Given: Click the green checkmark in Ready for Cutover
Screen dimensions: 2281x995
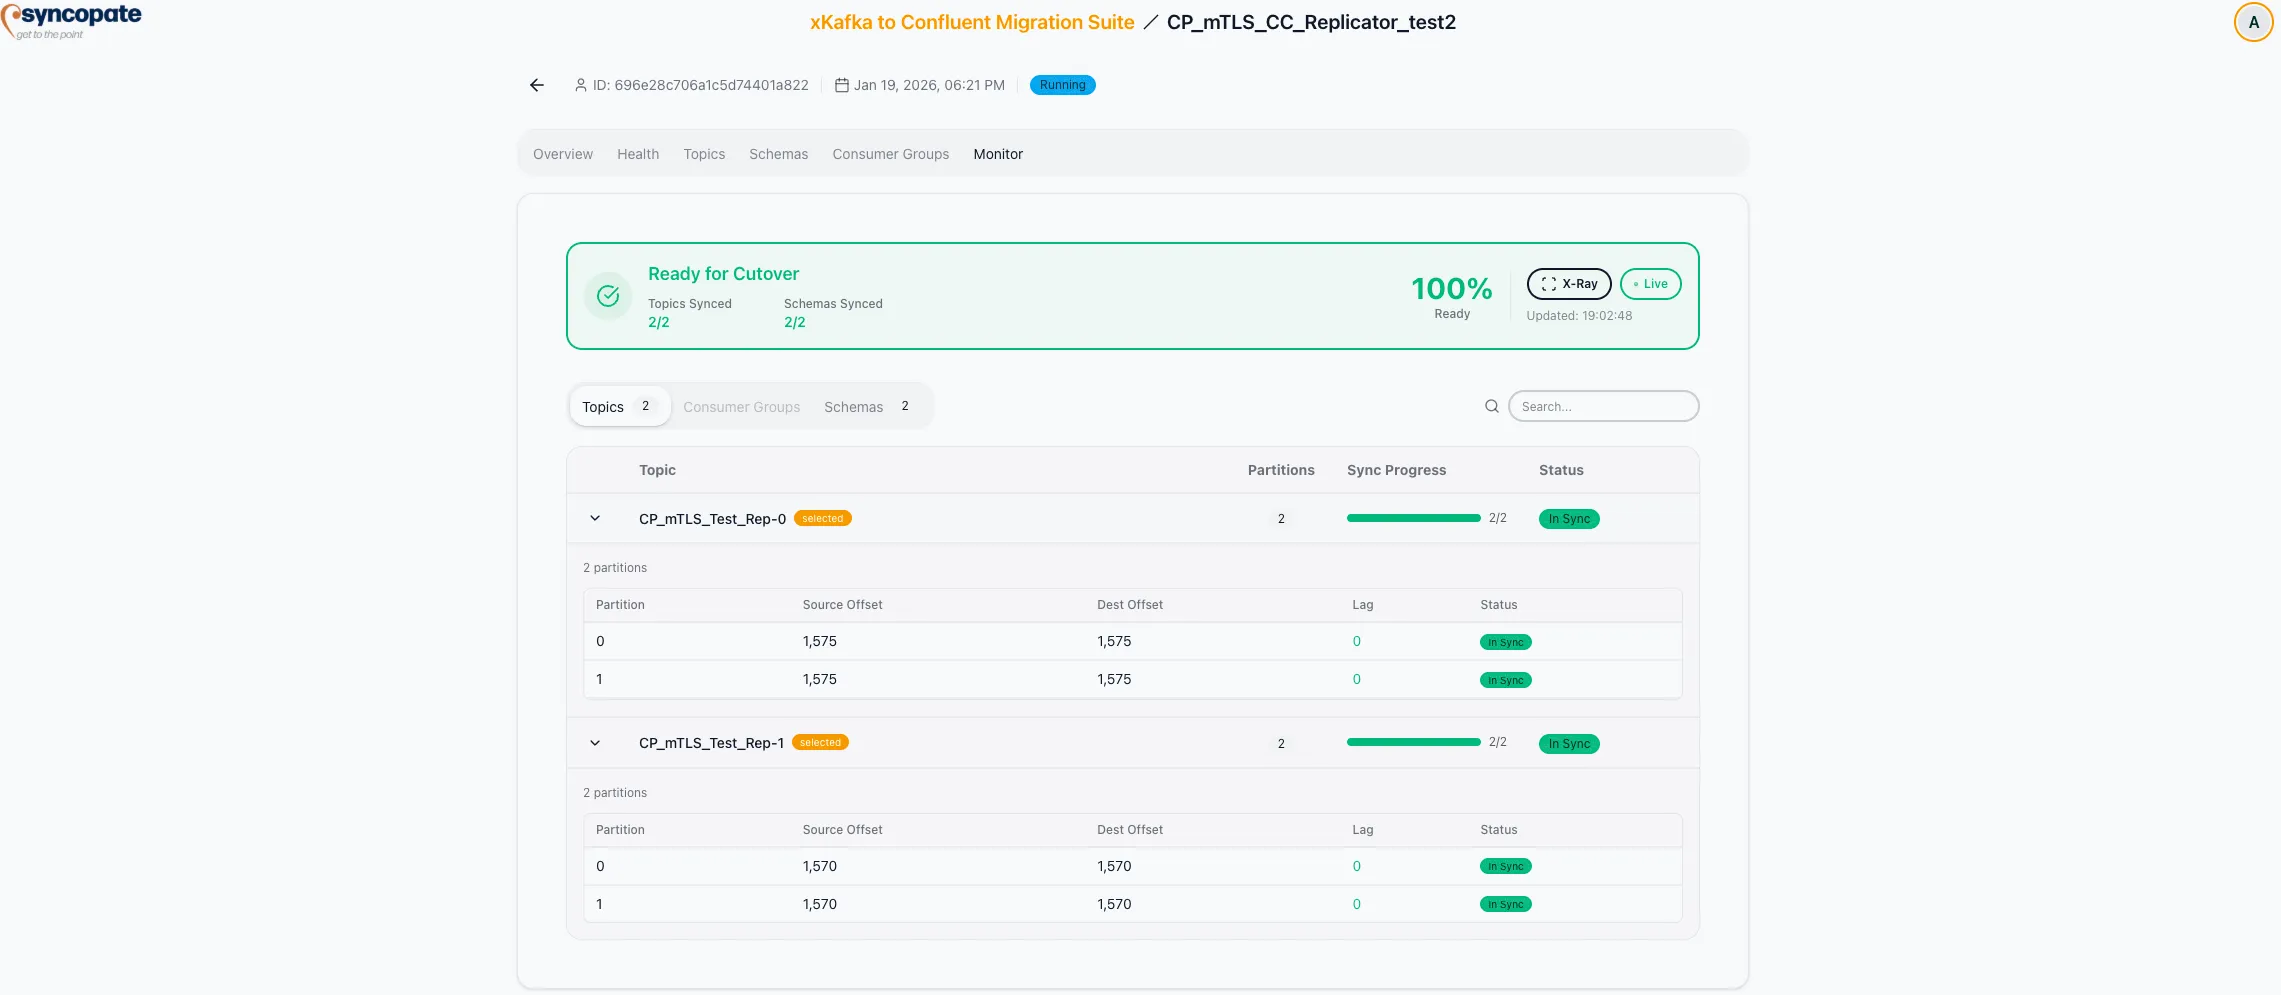Looking at the screenshot, I should [608, 296].
